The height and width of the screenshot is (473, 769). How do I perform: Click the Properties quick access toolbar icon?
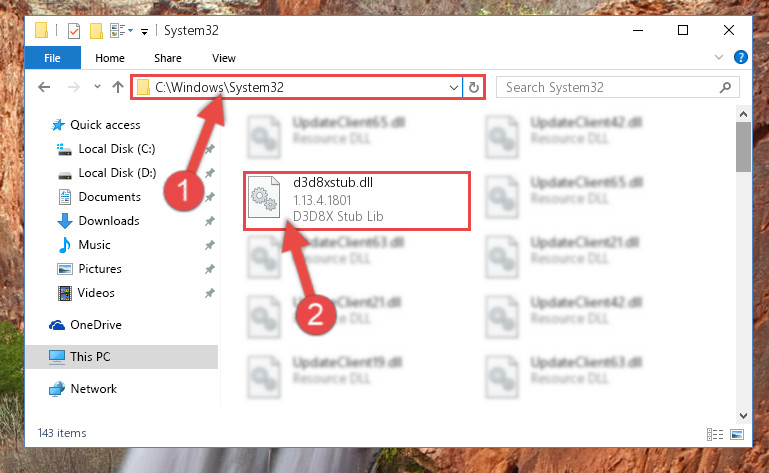pos(74,31)
